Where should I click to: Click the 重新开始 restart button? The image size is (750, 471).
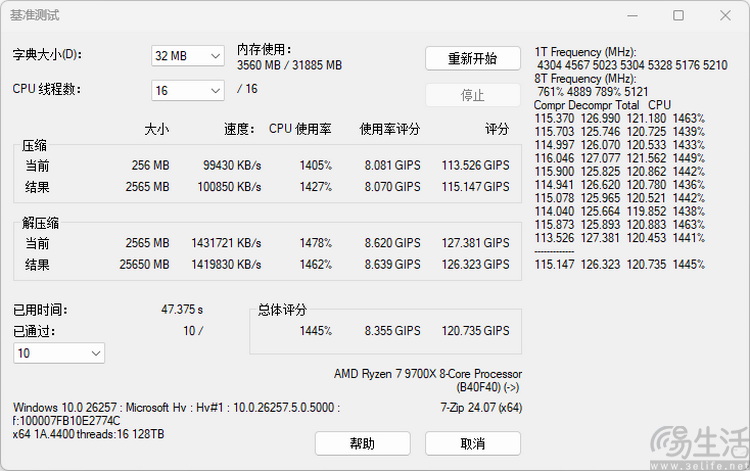pos(473,58)
